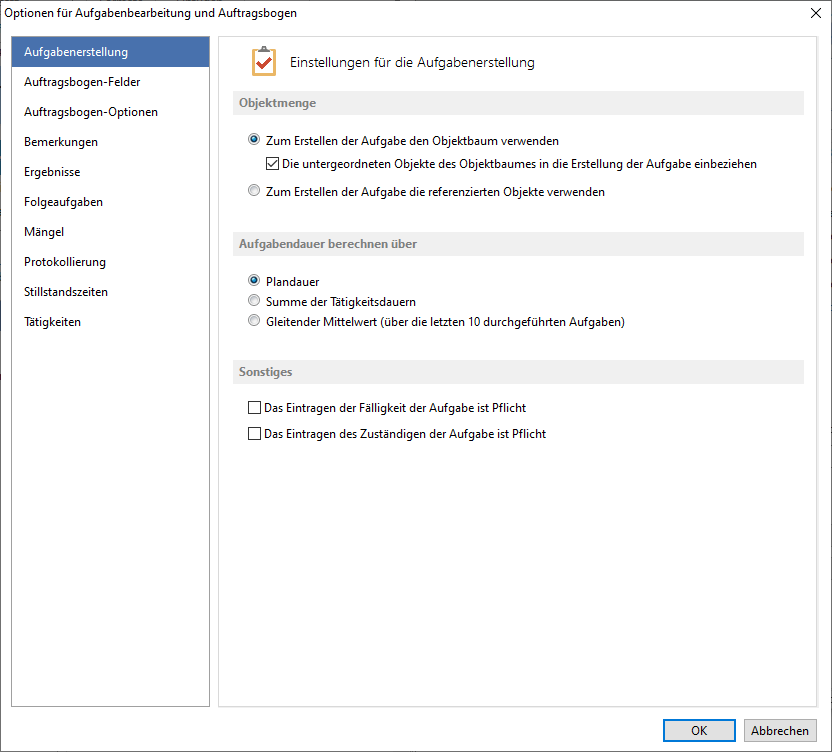
Task: Click the clipboard checkmark icon
Action: pos(264,62)
